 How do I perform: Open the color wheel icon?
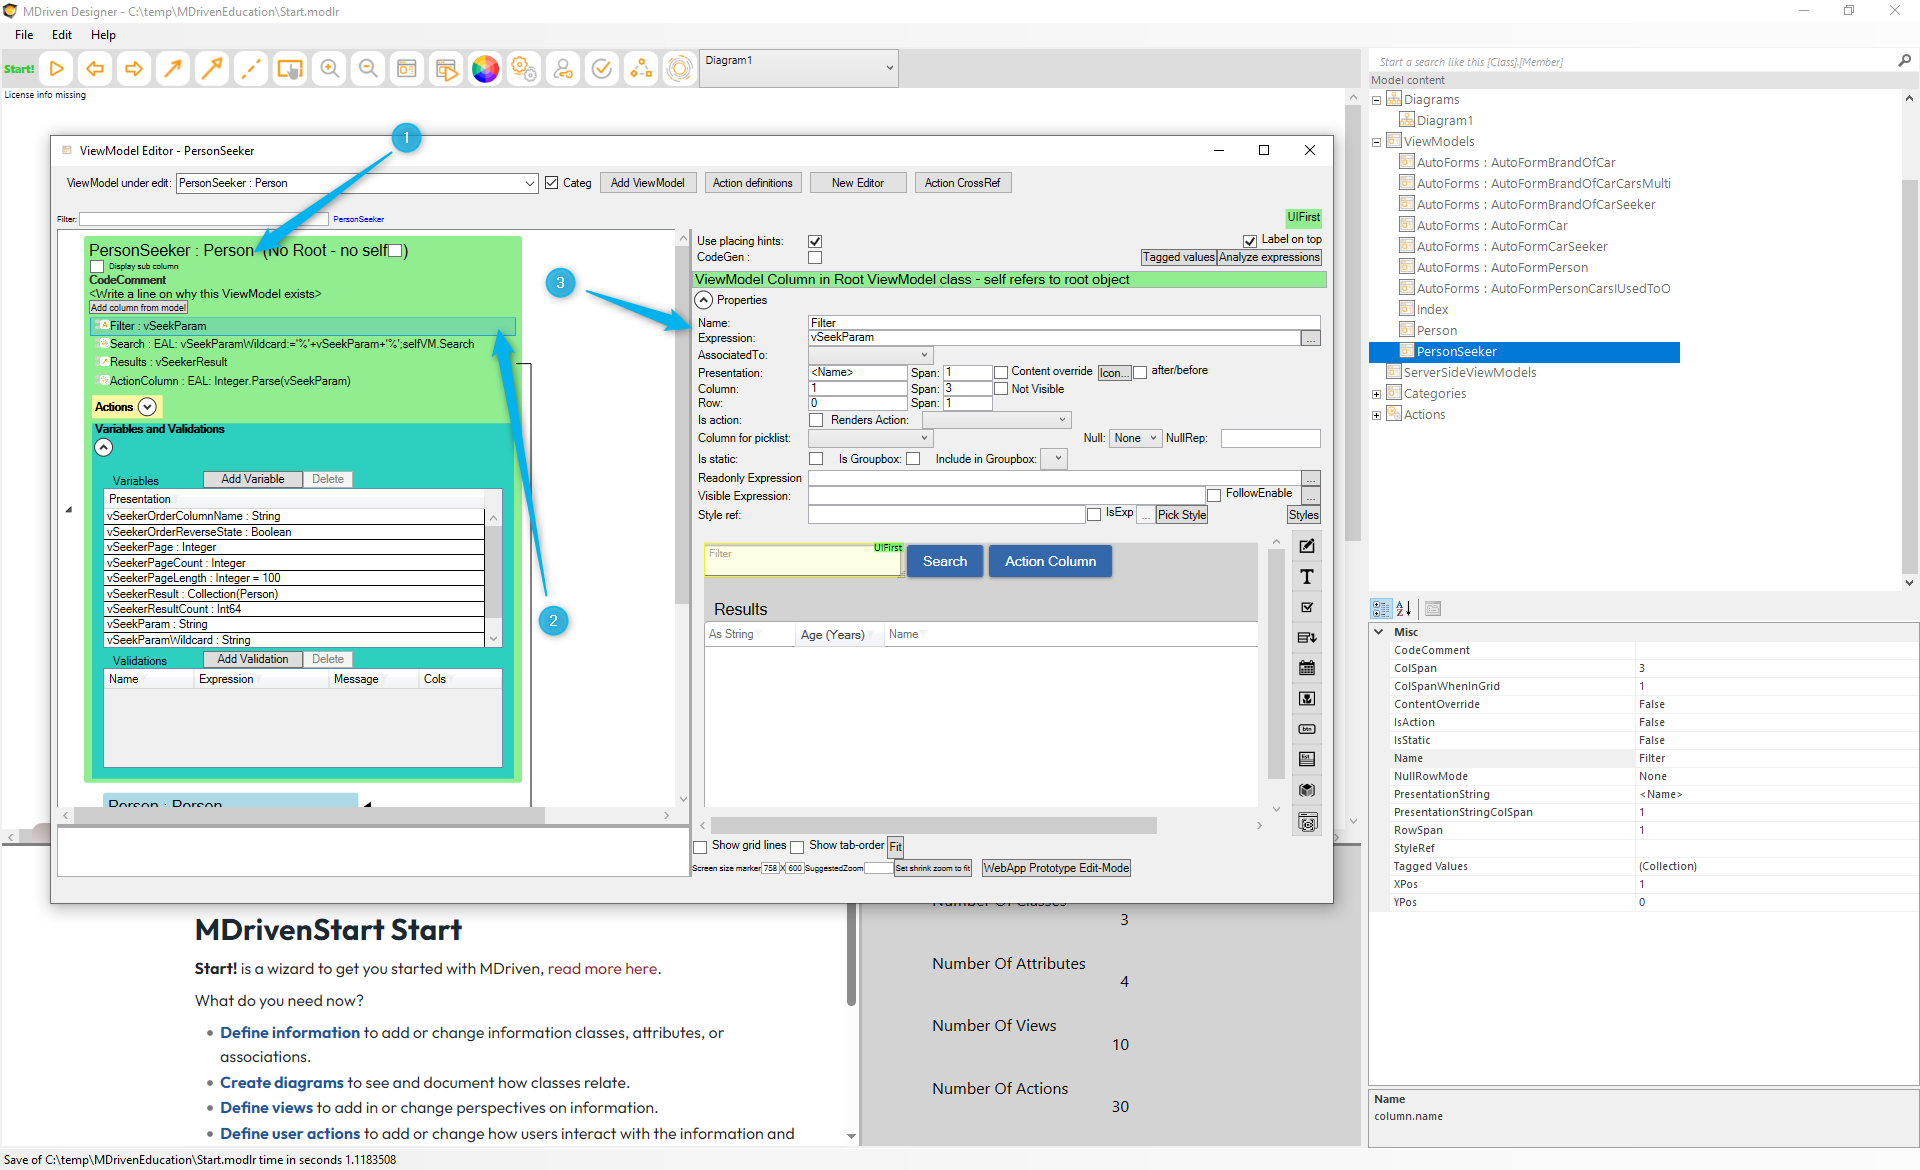point(485,69)
